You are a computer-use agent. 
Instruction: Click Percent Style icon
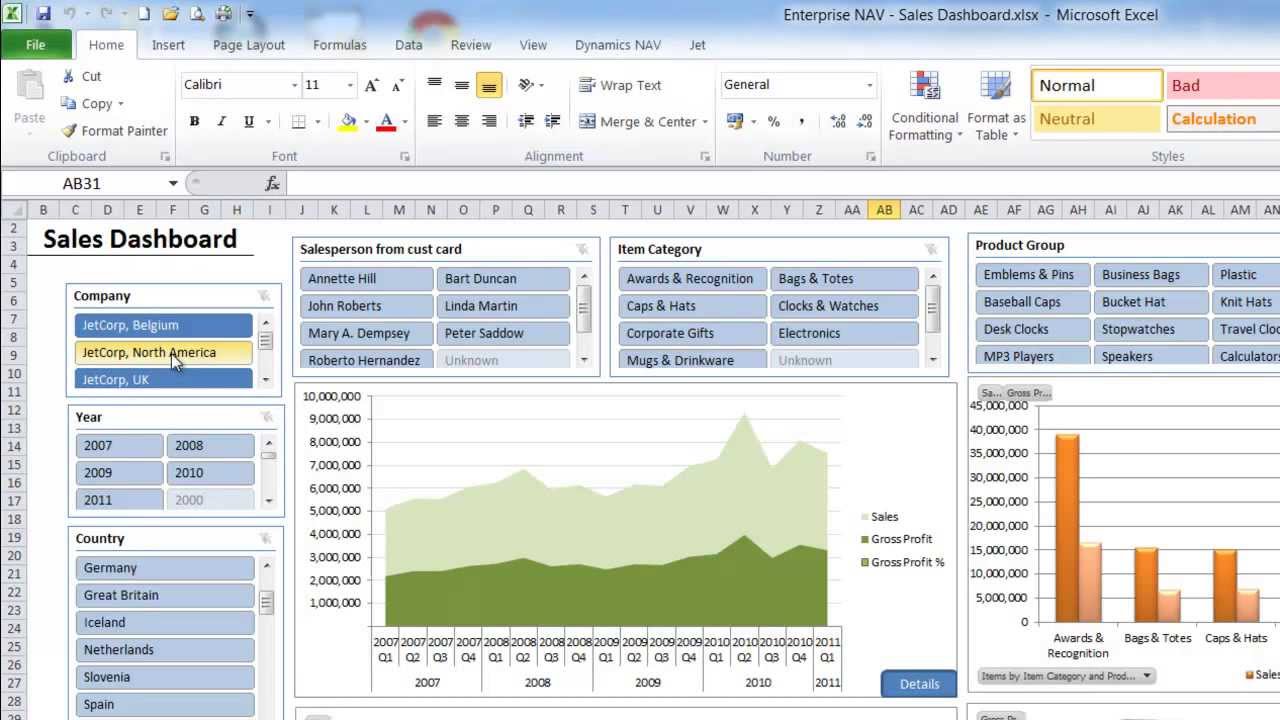pos(773,122)
